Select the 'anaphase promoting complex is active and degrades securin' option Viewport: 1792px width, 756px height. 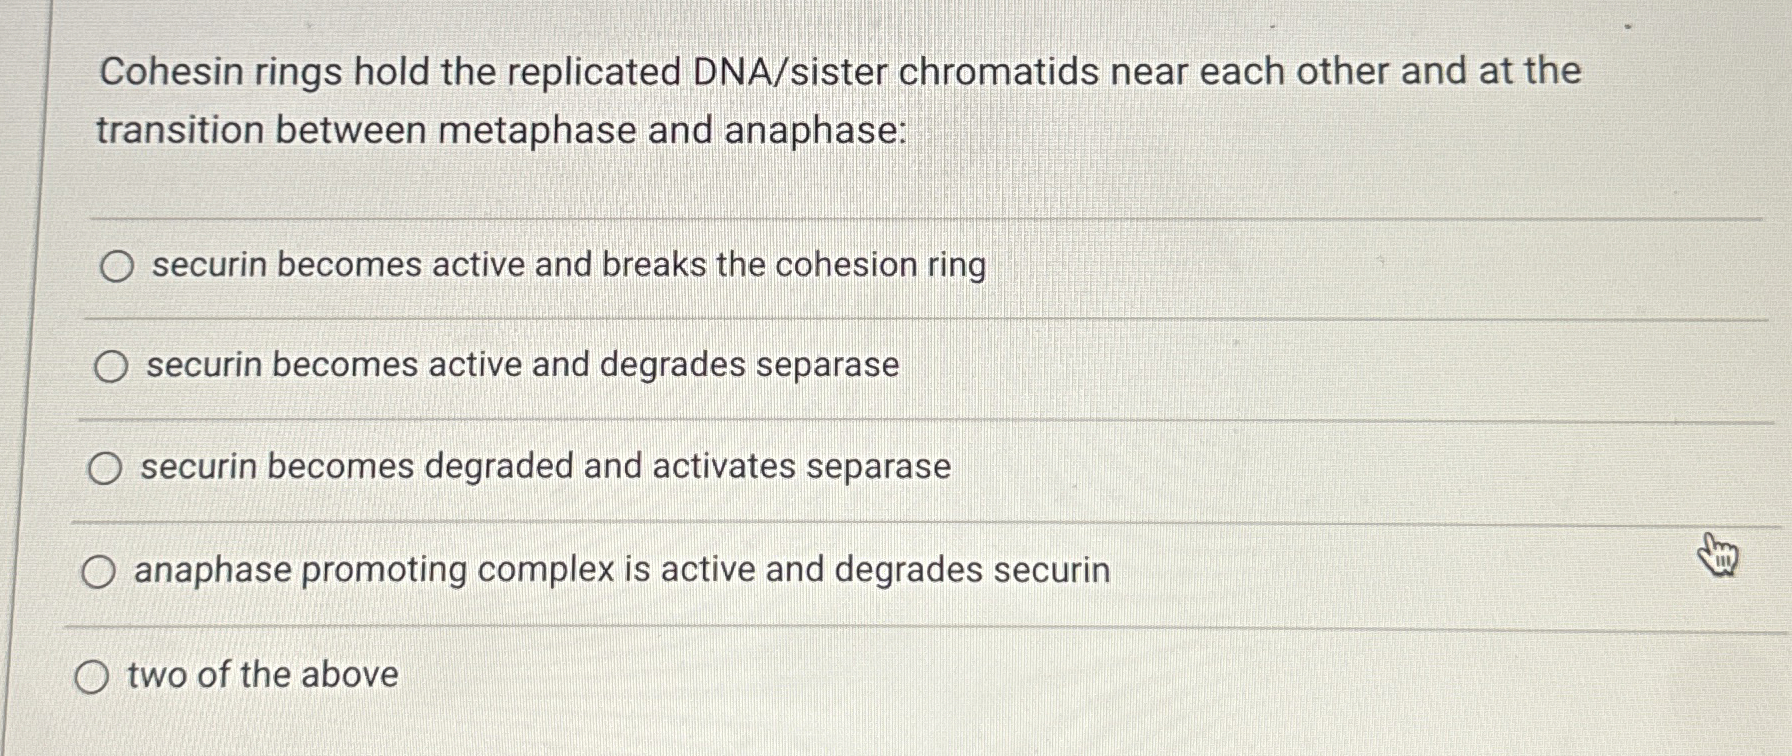(98, 570)
